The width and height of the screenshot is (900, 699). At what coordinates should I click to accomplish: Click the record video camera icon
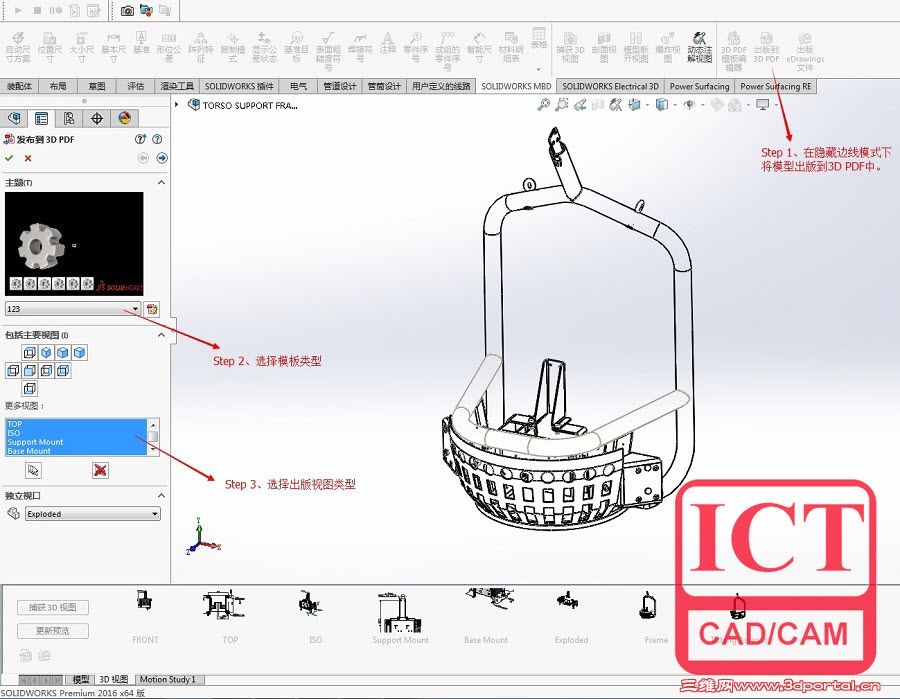(146, 10)
